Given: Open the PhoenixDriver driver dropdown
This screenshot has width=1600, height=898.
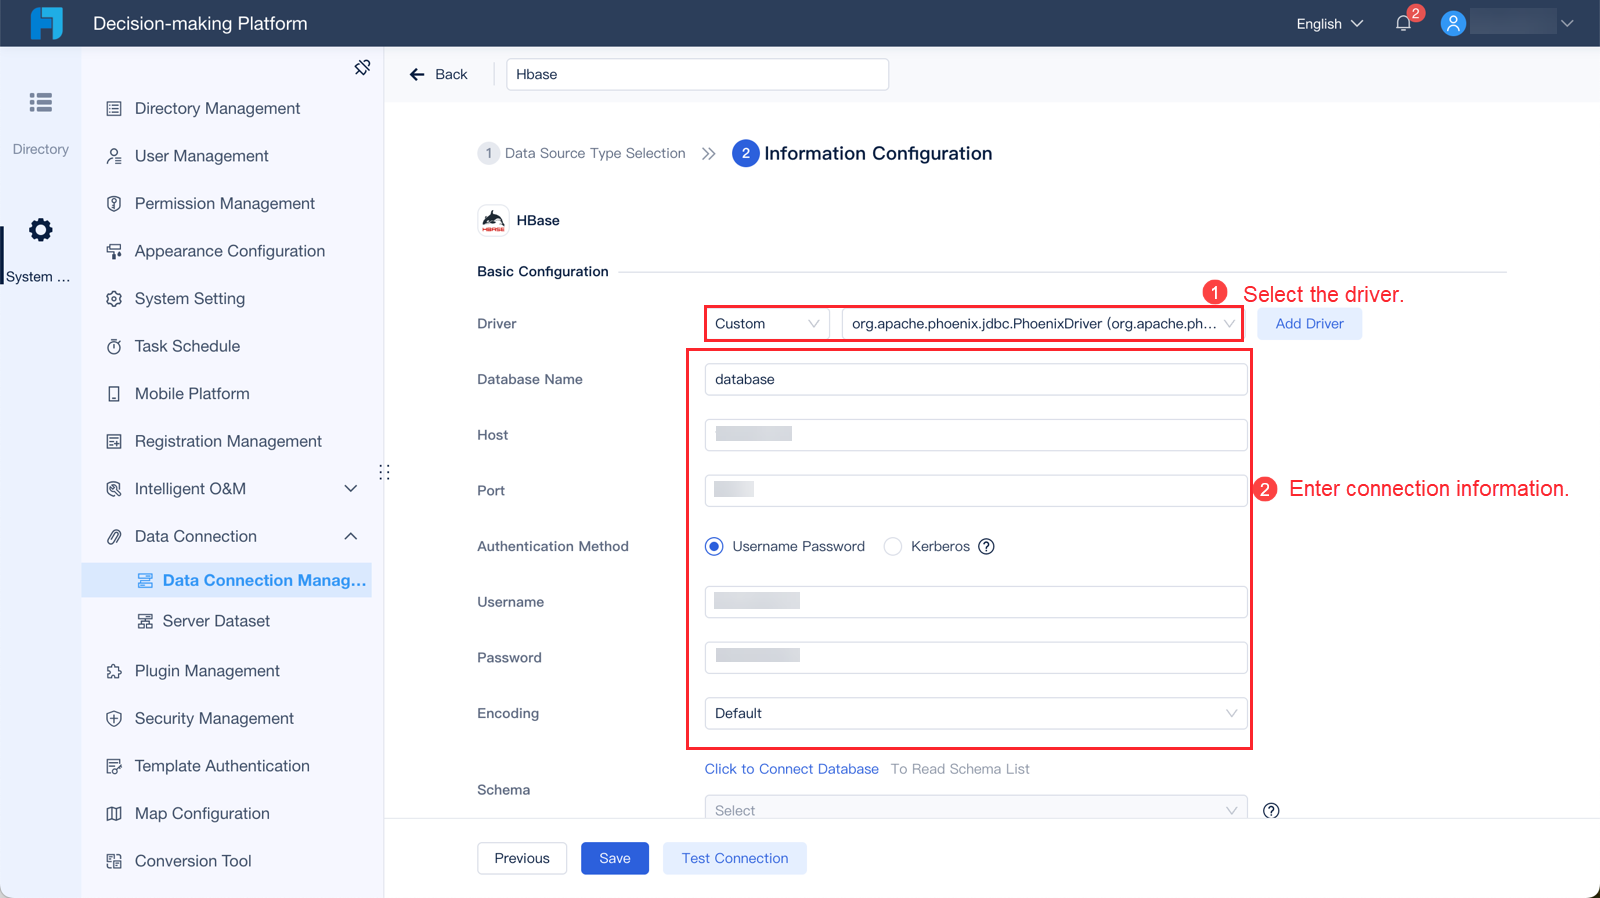Looking at the screenshot, I should [1041, 323].
